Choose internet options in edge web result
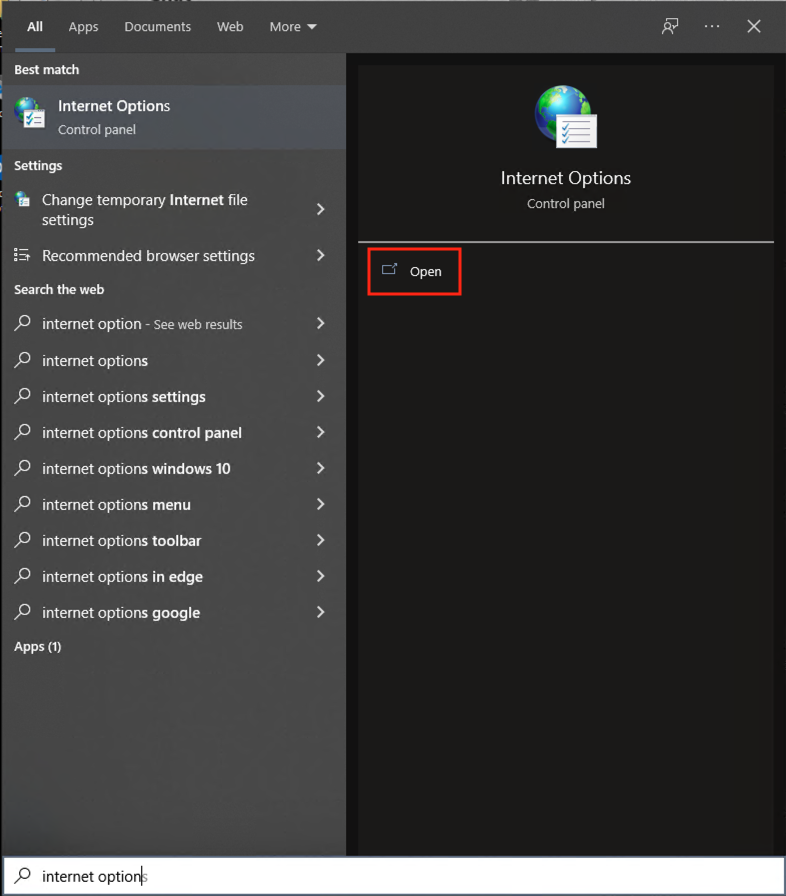The image size is (786, 896). 122,577
